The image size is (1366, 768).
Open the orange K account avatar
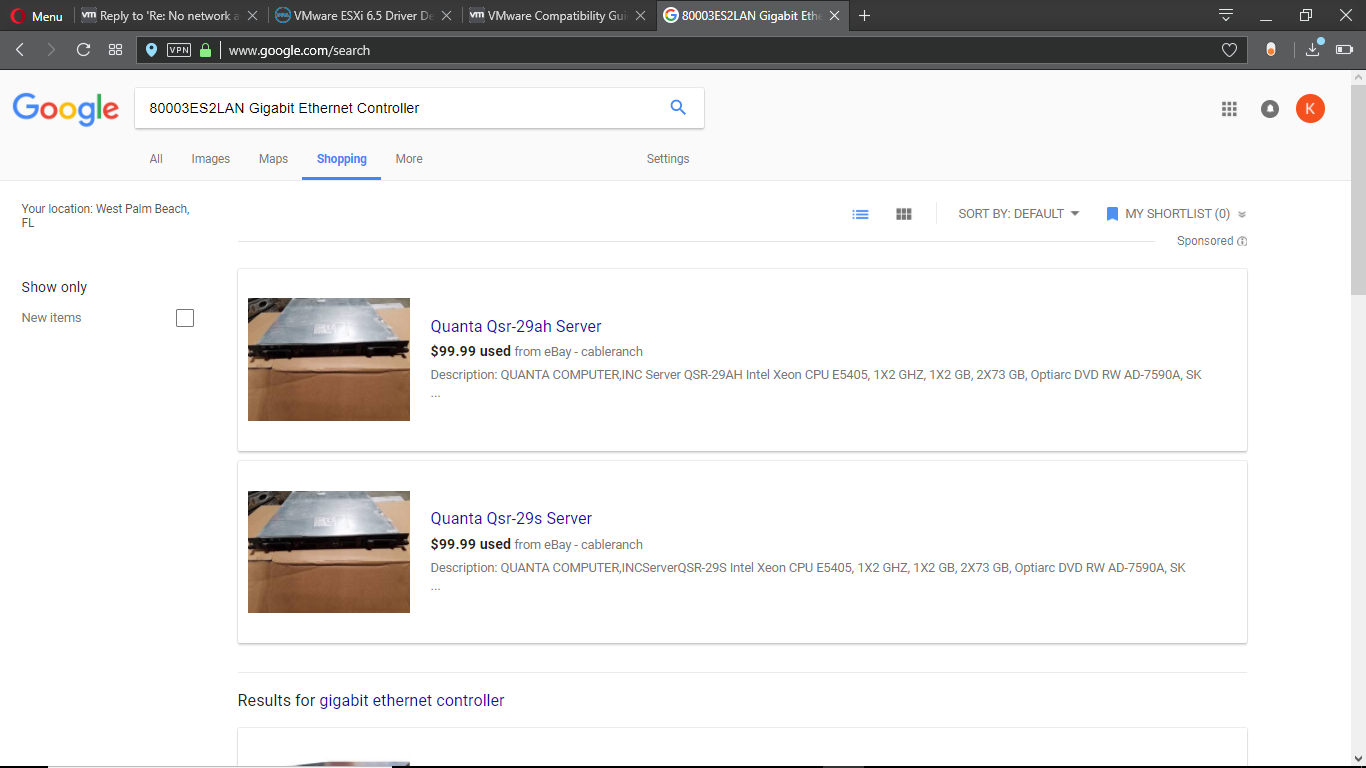tap(1310, 109)
